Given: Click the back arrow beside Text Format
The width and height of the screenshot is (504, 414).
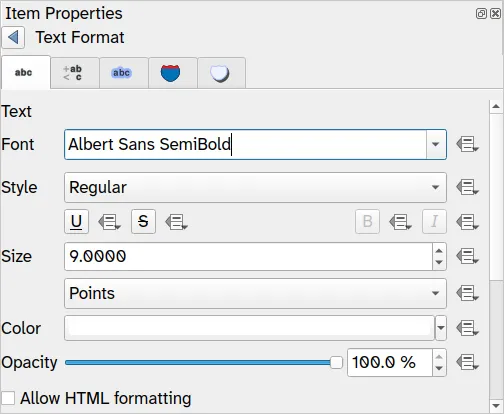Looking at the screenshot, I should pyautogui.click(x=13, y=37).
